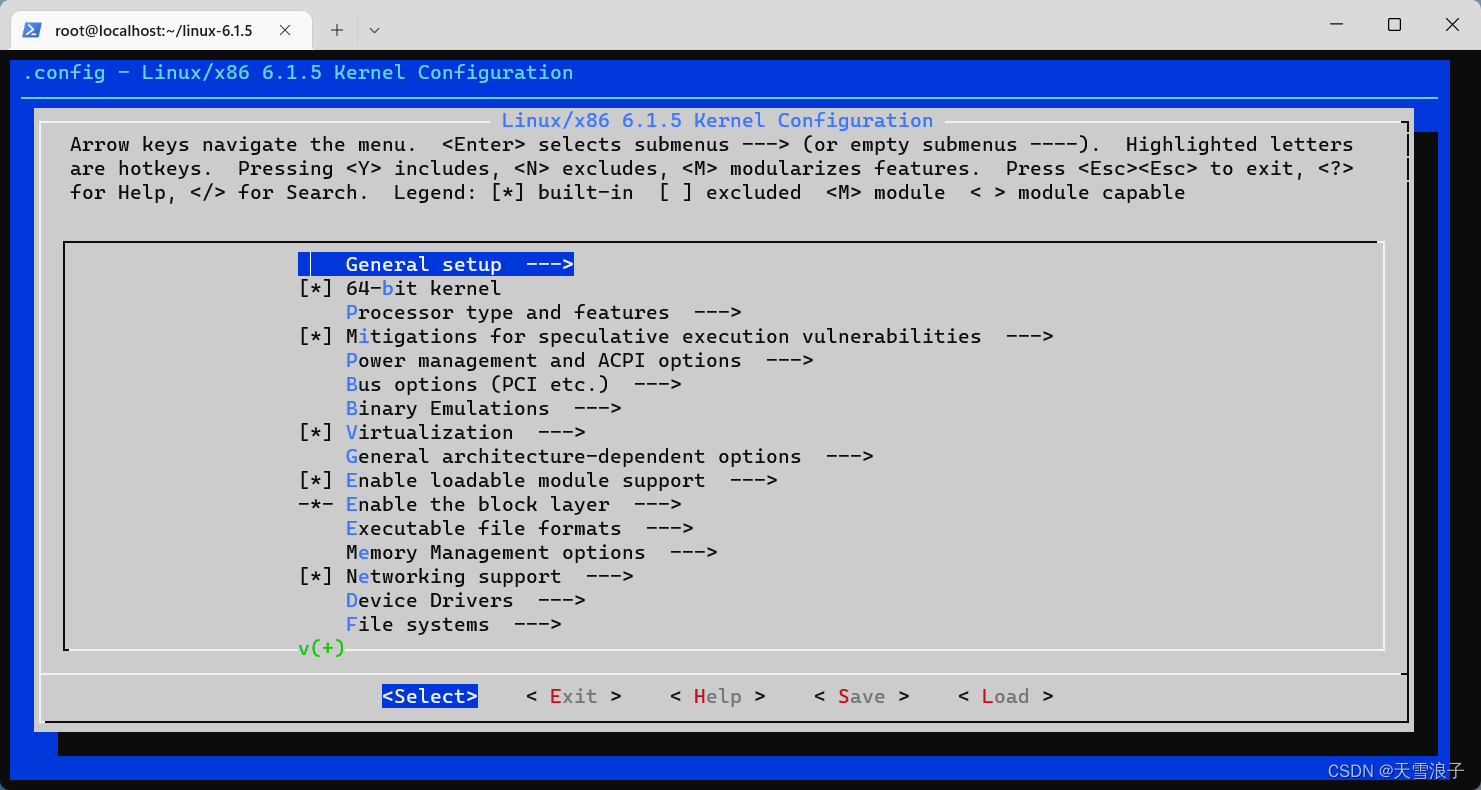
Task: Minimize the terminal window
Action: (1335, 24)
